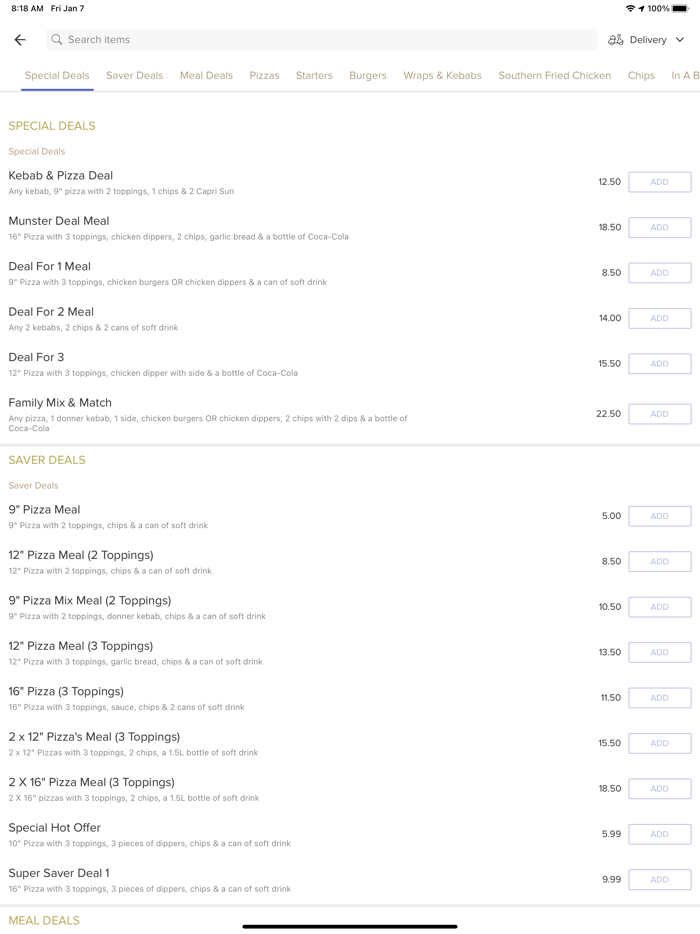Add Super Saver Deal 1

659,879
